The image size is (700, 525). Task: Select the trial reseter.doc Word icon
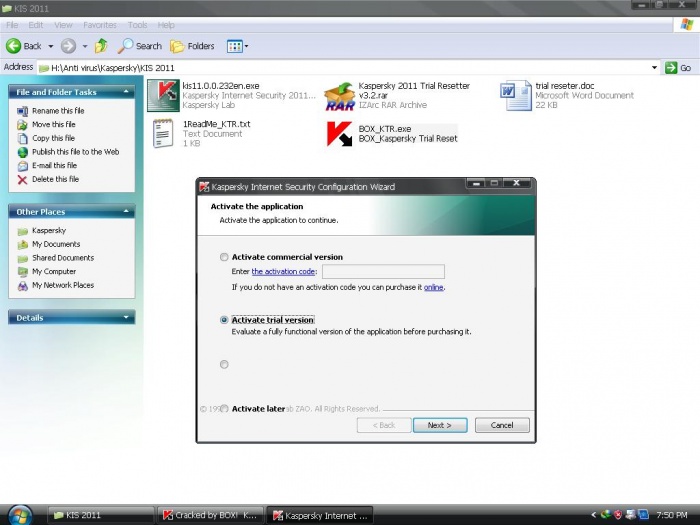click(516, 96)
